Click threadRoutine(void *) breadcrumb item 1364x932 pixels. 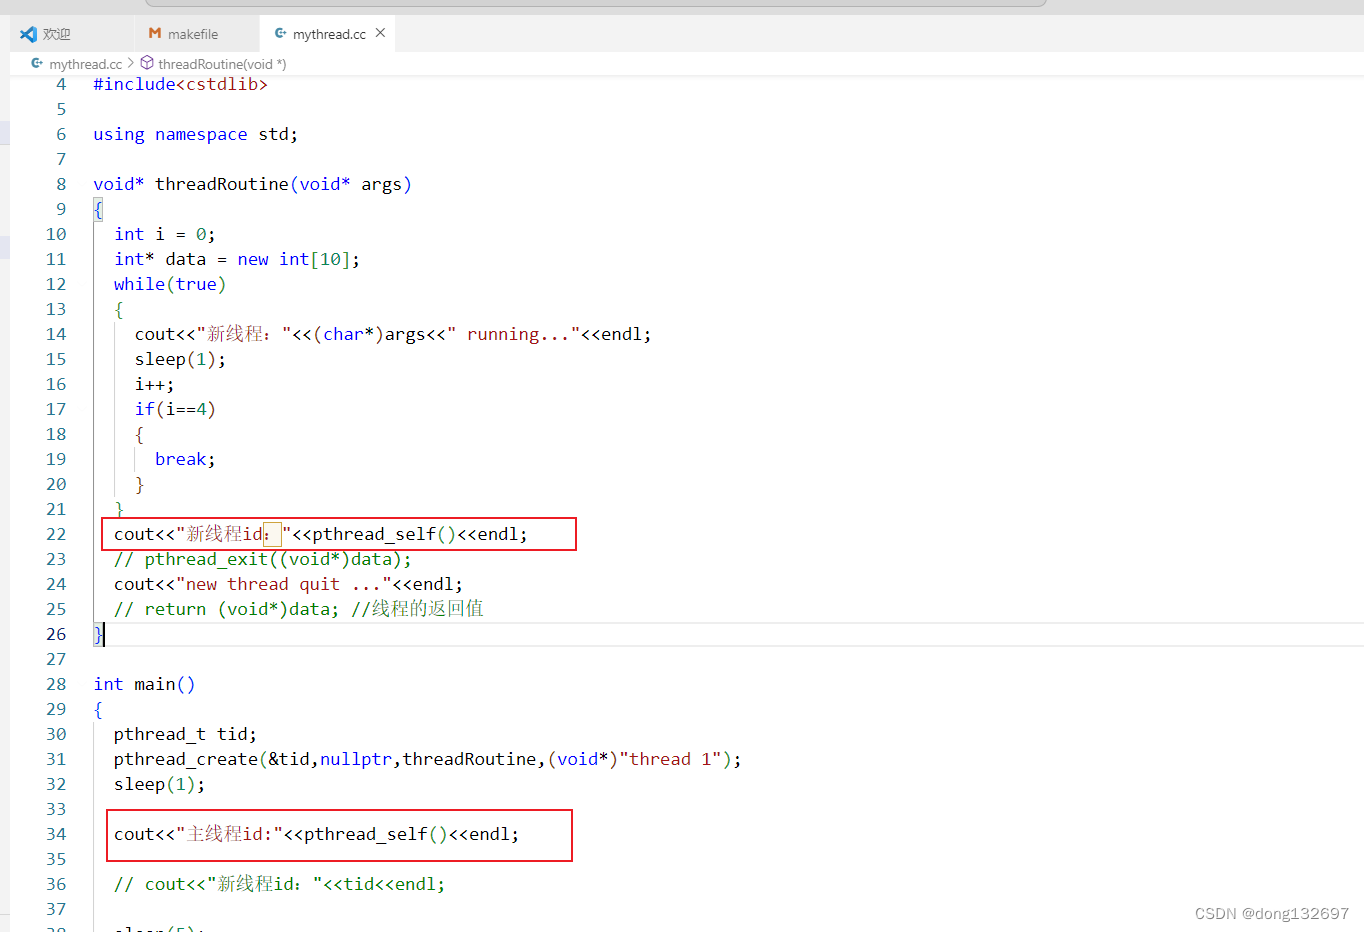[x=222, y=64]
